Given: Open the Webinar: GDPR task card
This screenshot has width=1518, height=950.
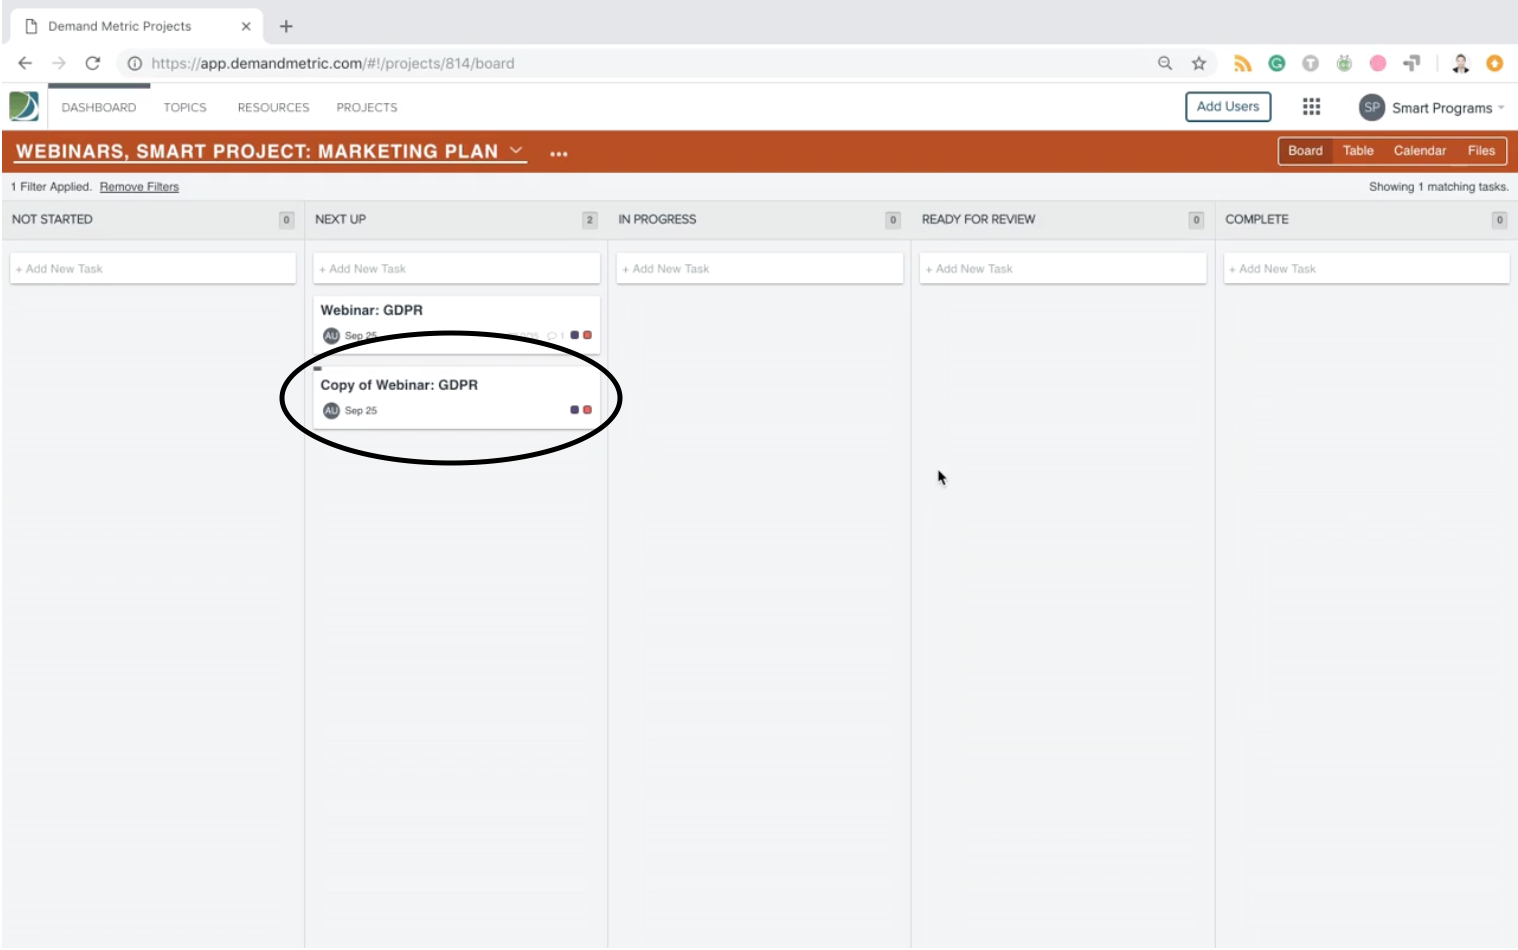Looking at the screenshot, I should coord(457,323).
